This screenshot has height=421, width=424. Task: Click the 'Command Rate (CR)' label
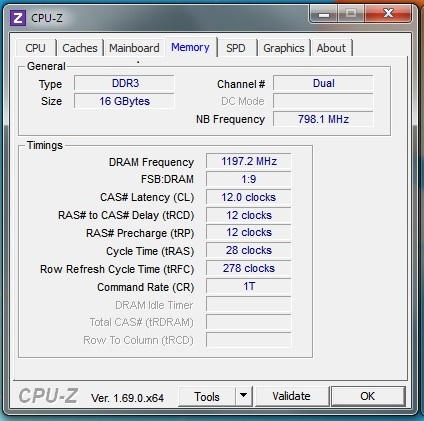pos(146,287)
